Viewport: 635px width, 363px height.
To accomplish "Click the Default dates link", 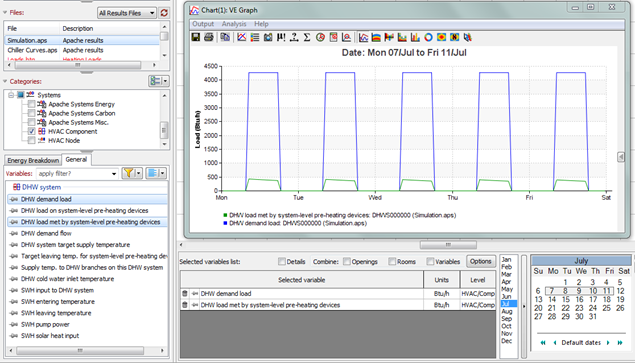I will click(581, 343).
